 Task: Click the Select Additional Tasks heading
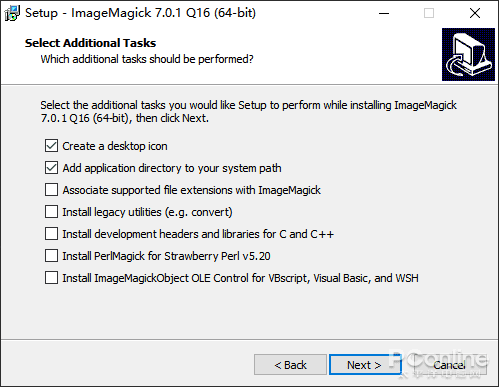pos(90,43)
